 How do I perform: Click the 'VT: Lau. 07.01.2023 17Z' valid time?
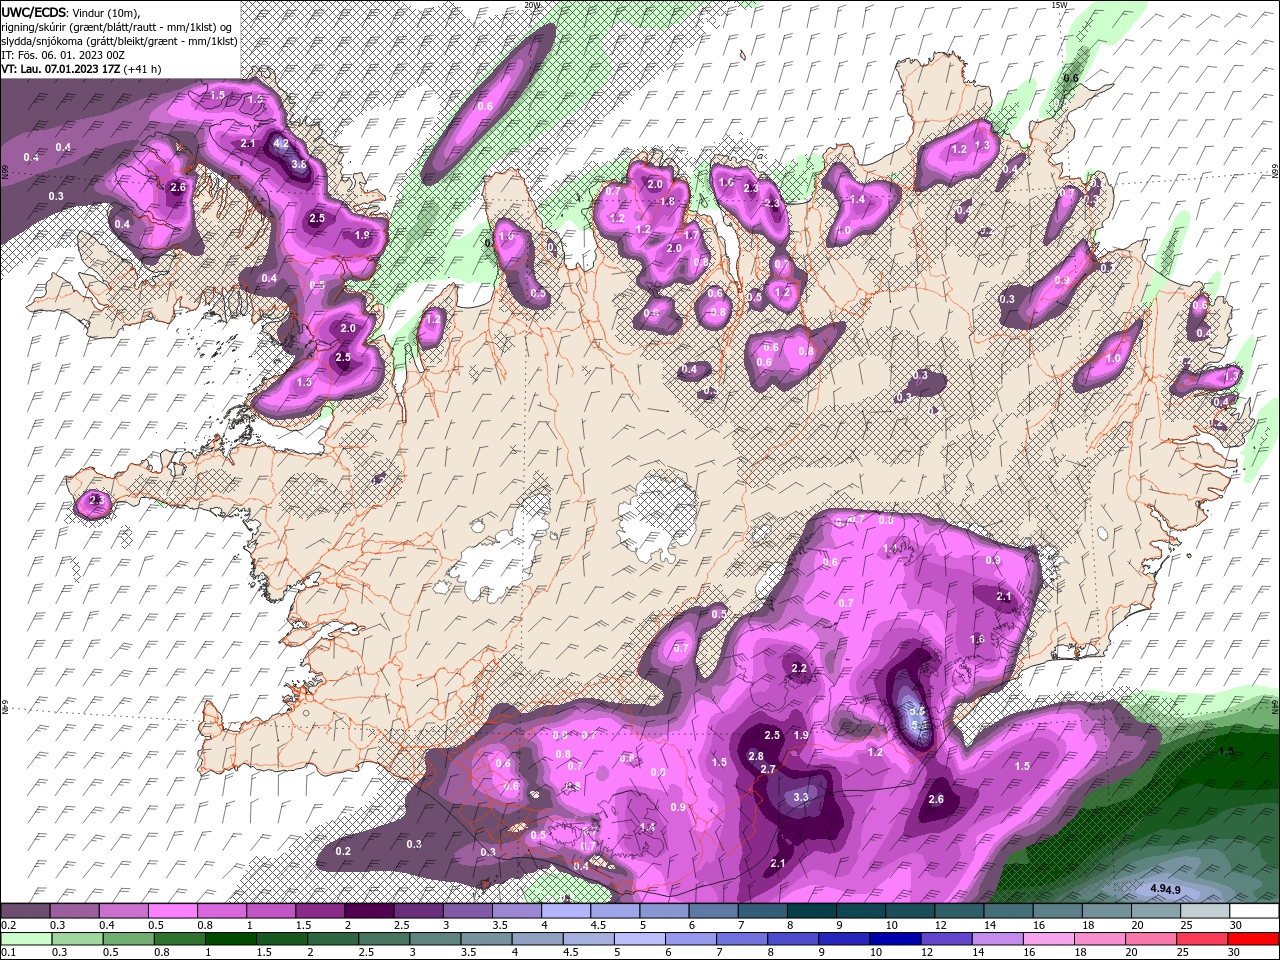(61, 69)
